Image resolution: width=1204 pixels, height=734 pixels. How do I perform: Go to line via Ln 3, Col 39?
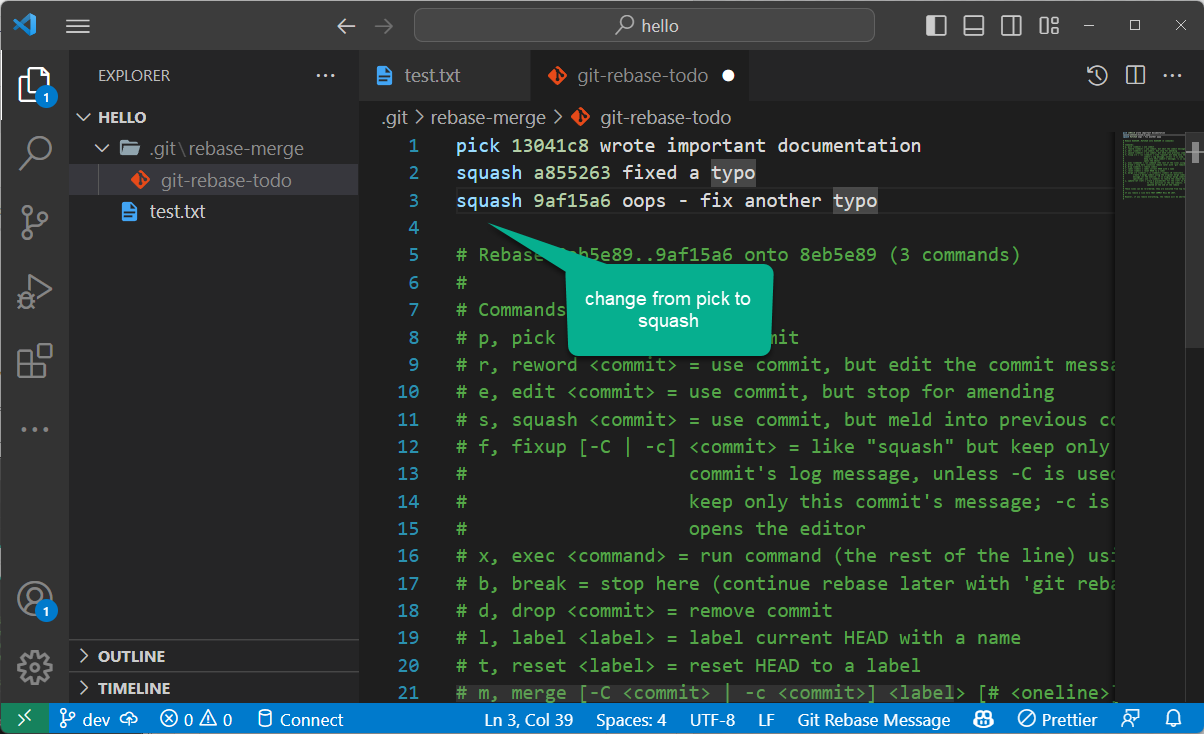[530, 719]
